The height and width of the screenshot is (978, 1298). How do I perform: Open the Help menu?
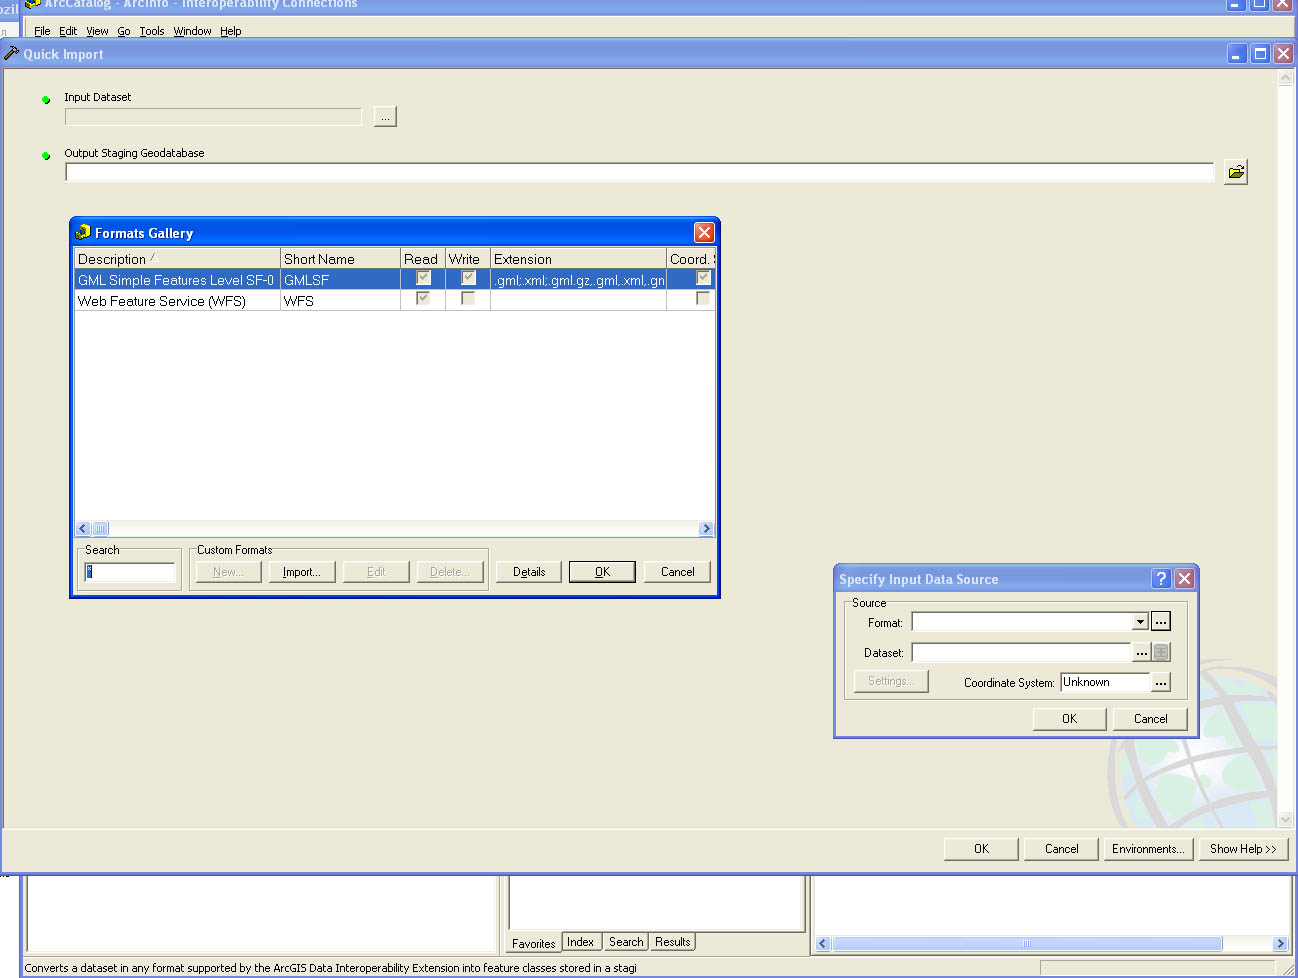tap(231, 31)
